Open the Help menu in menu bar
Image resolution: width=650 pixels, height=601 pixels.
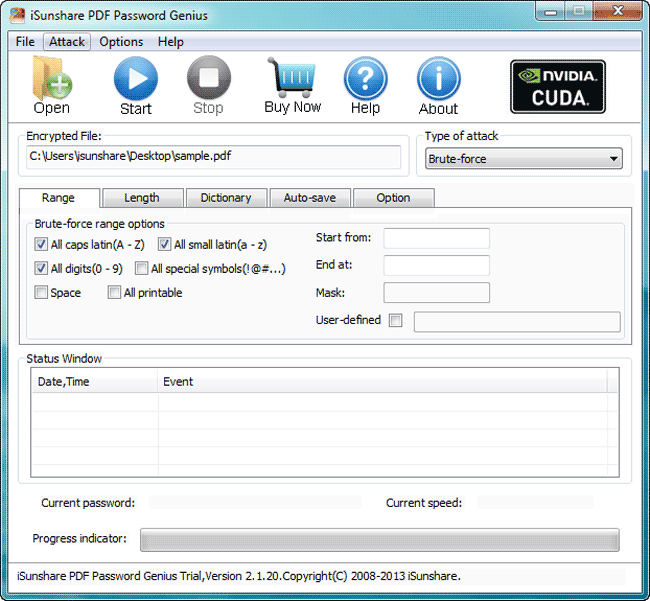coord(170,42)
